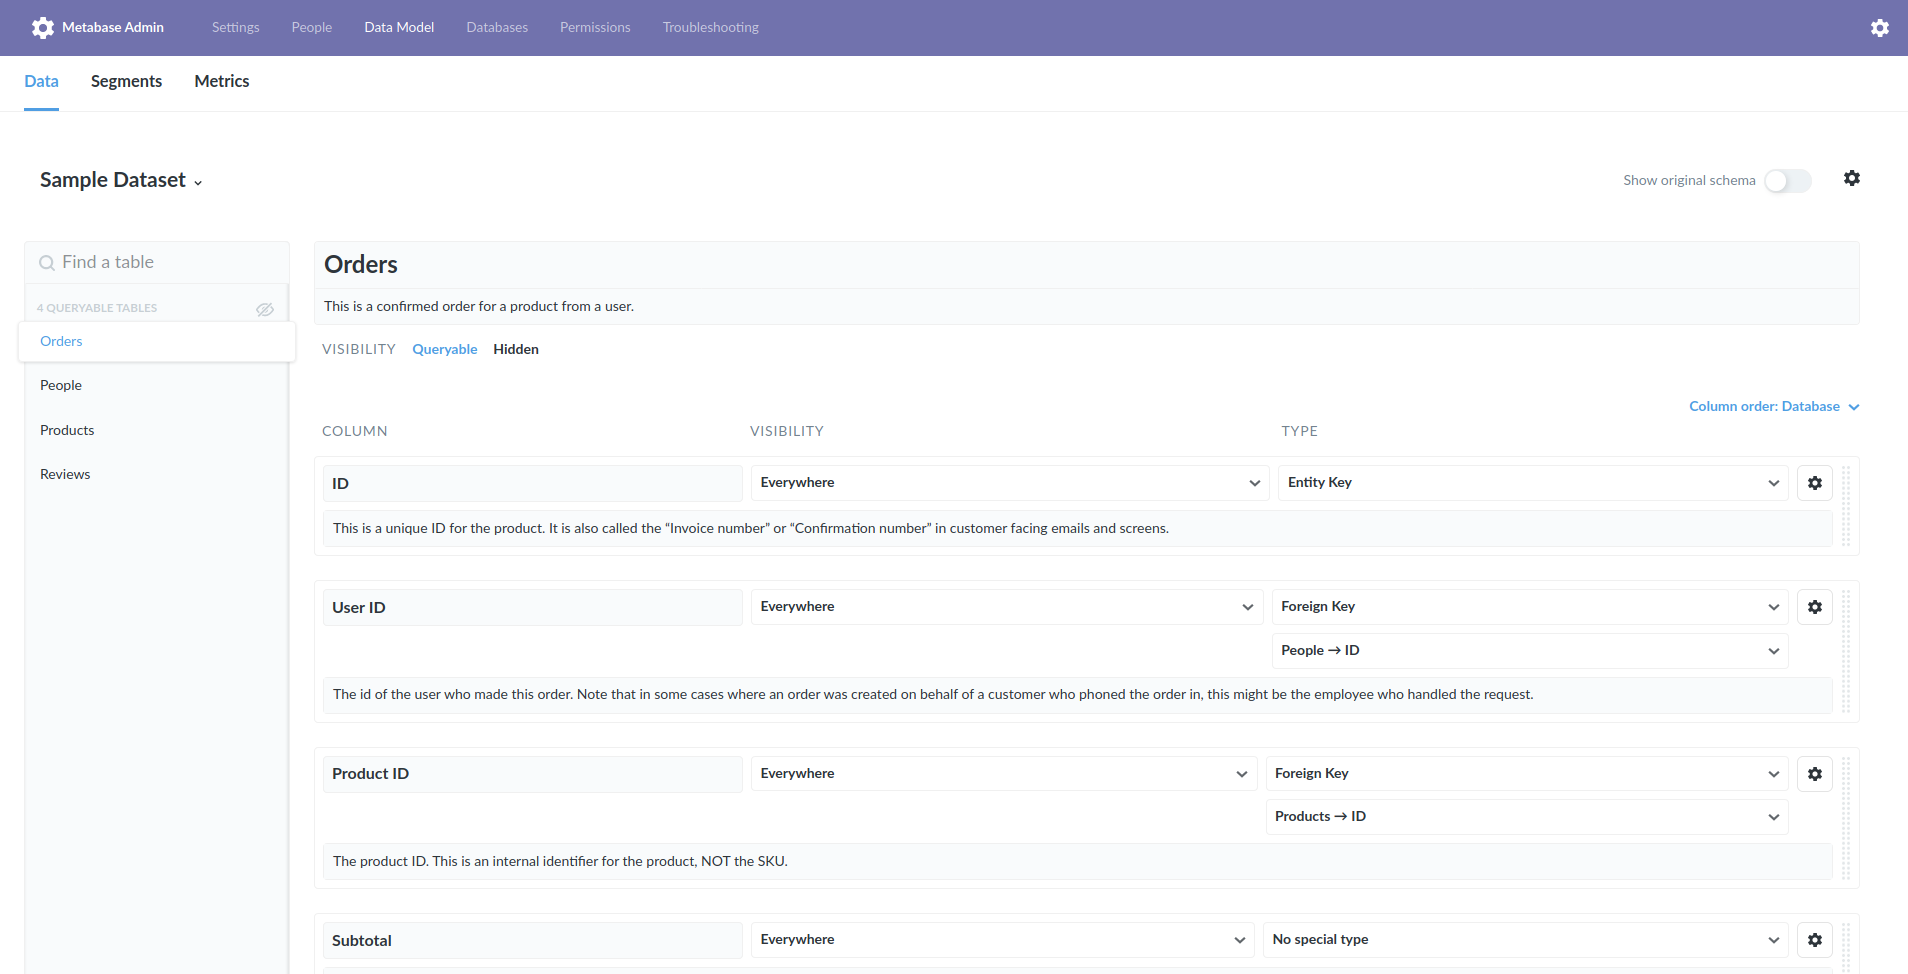Open field settings gear for ID column
The width and height of the screenshot is (1908, 974).
1814,482
